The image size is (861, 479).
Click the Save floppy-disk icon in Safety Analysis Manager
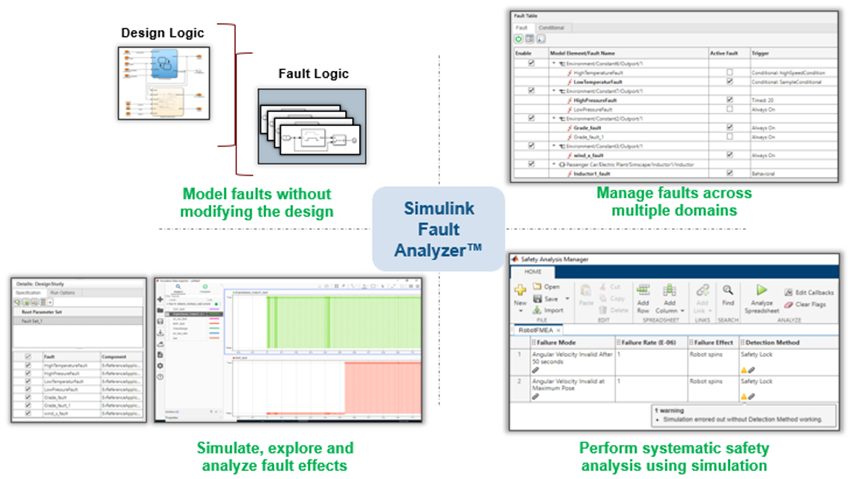pyautogui.click(x=538, y=299)
